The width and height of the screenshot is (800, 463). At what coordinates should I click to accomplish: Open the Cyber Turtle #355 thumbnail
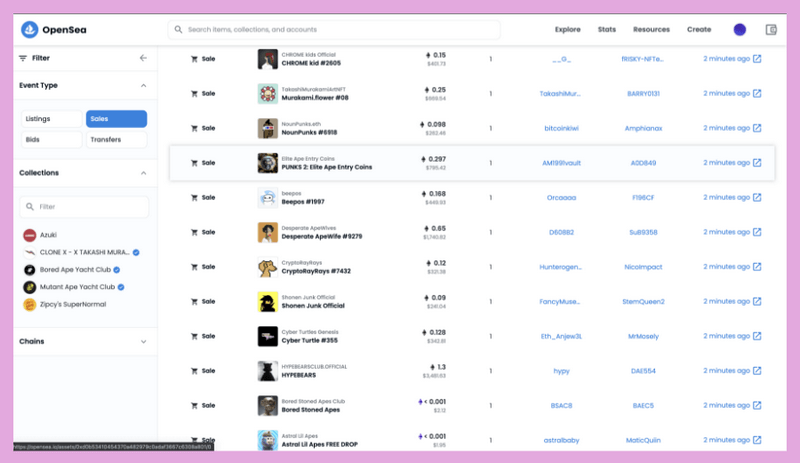tap(267, 337)
